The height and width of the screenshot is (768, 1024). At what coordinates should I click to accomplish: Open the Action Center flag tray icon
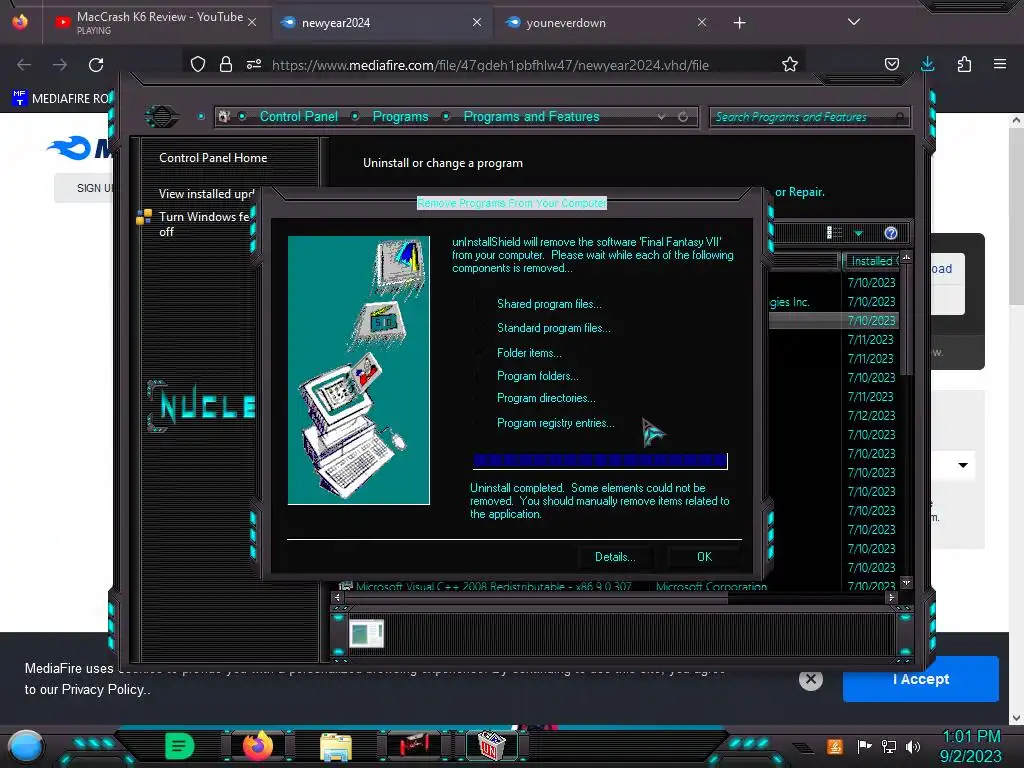click(x=865, y=746)
